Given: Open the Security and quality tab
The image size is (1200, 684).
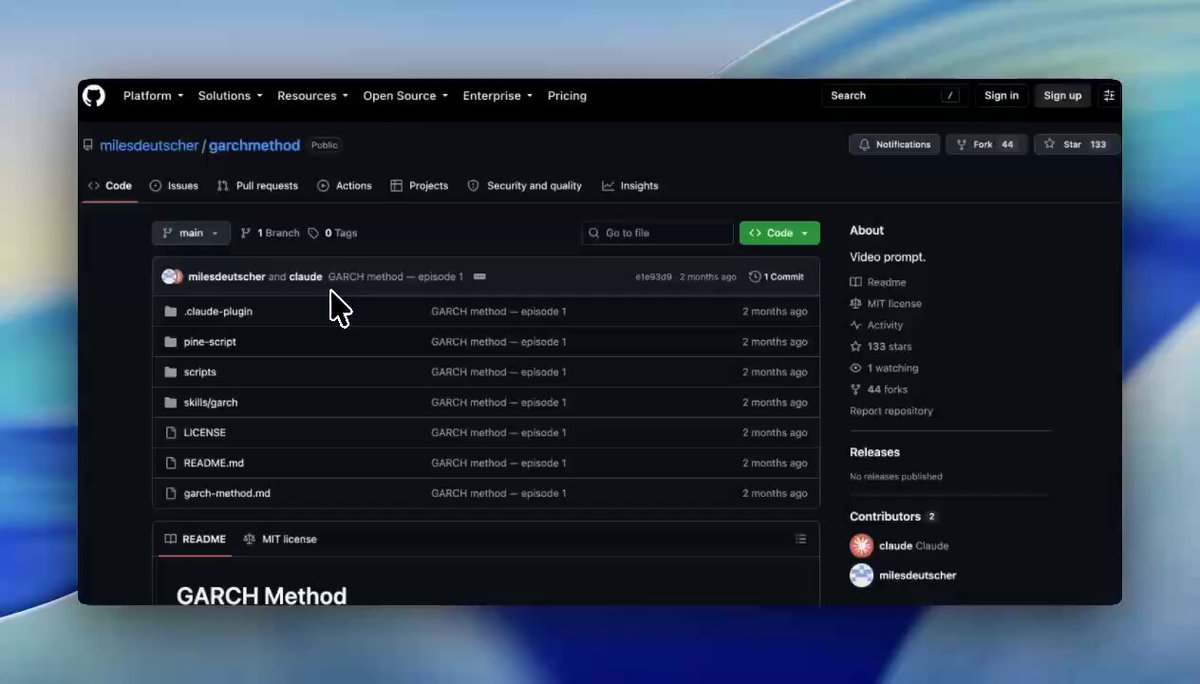Looking at the screenshot, I should coord(525,186).
